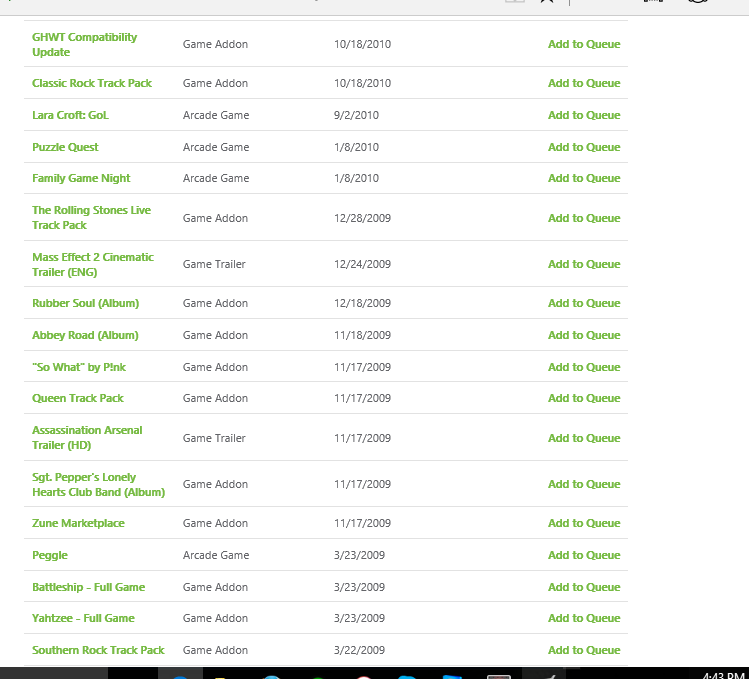Viewport: 749px width, 679px height.
Task: Open the Battleship – Full Game link
Action: [88, 587]
